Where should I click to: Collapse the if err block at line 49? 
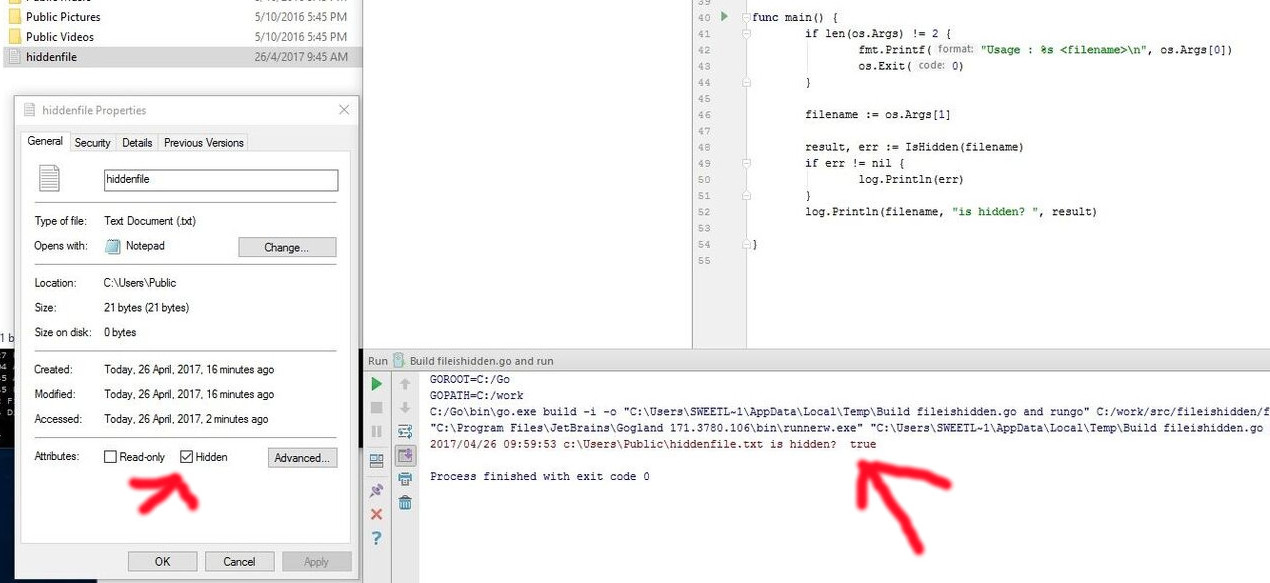pyautogui.click(x=747, y=164)
